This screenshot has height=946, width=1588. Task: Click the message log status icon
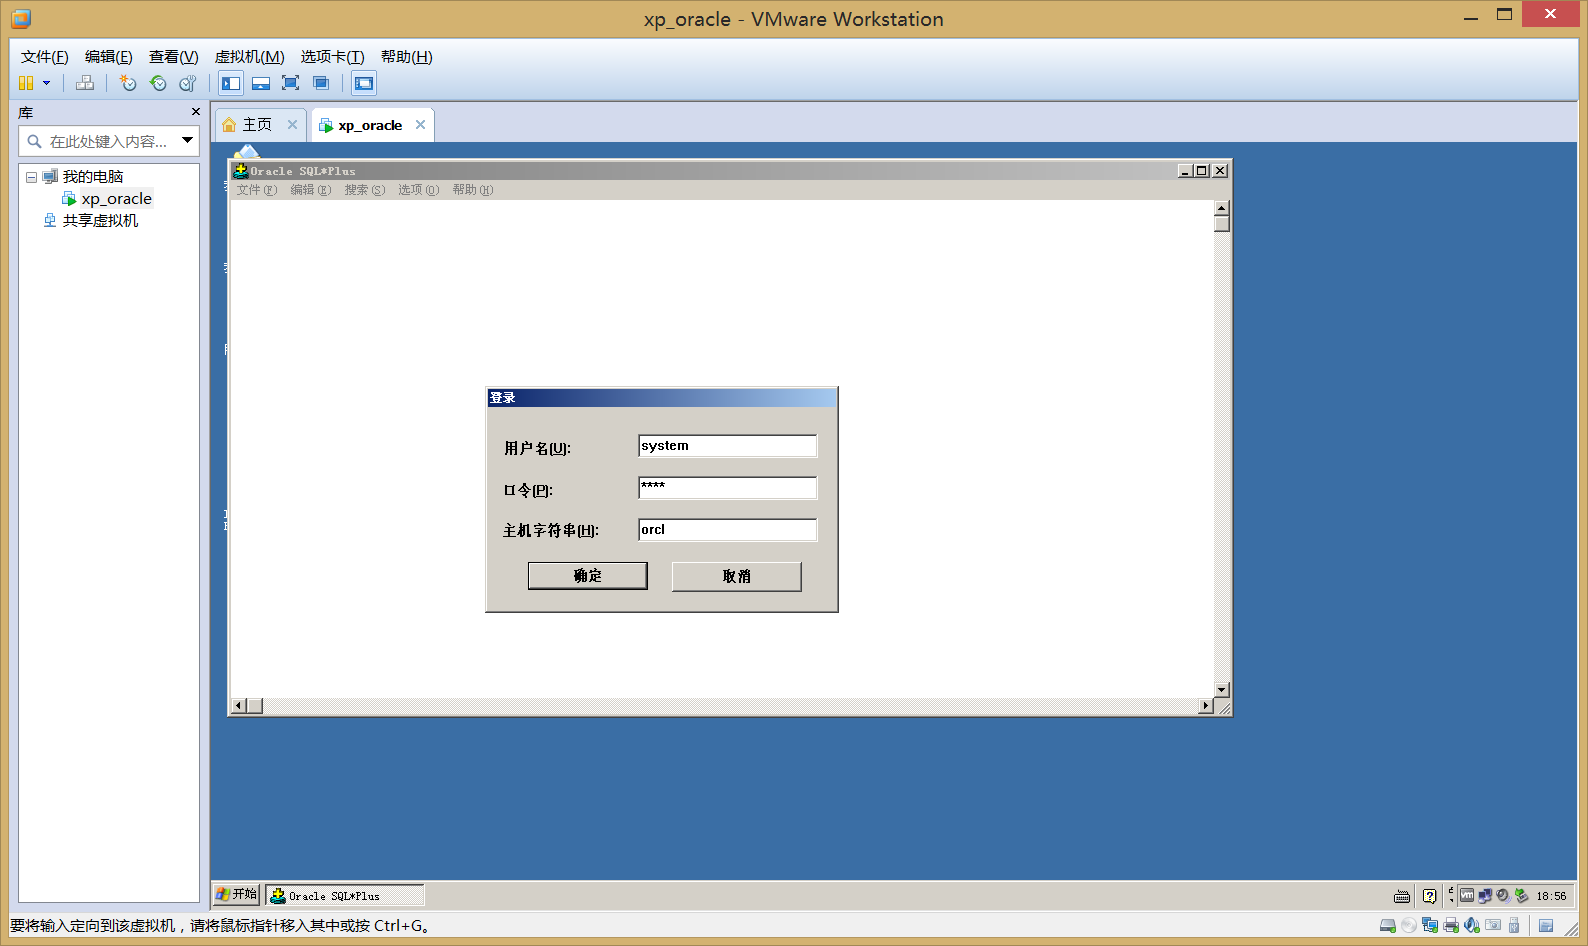[x=1546, y=925]
